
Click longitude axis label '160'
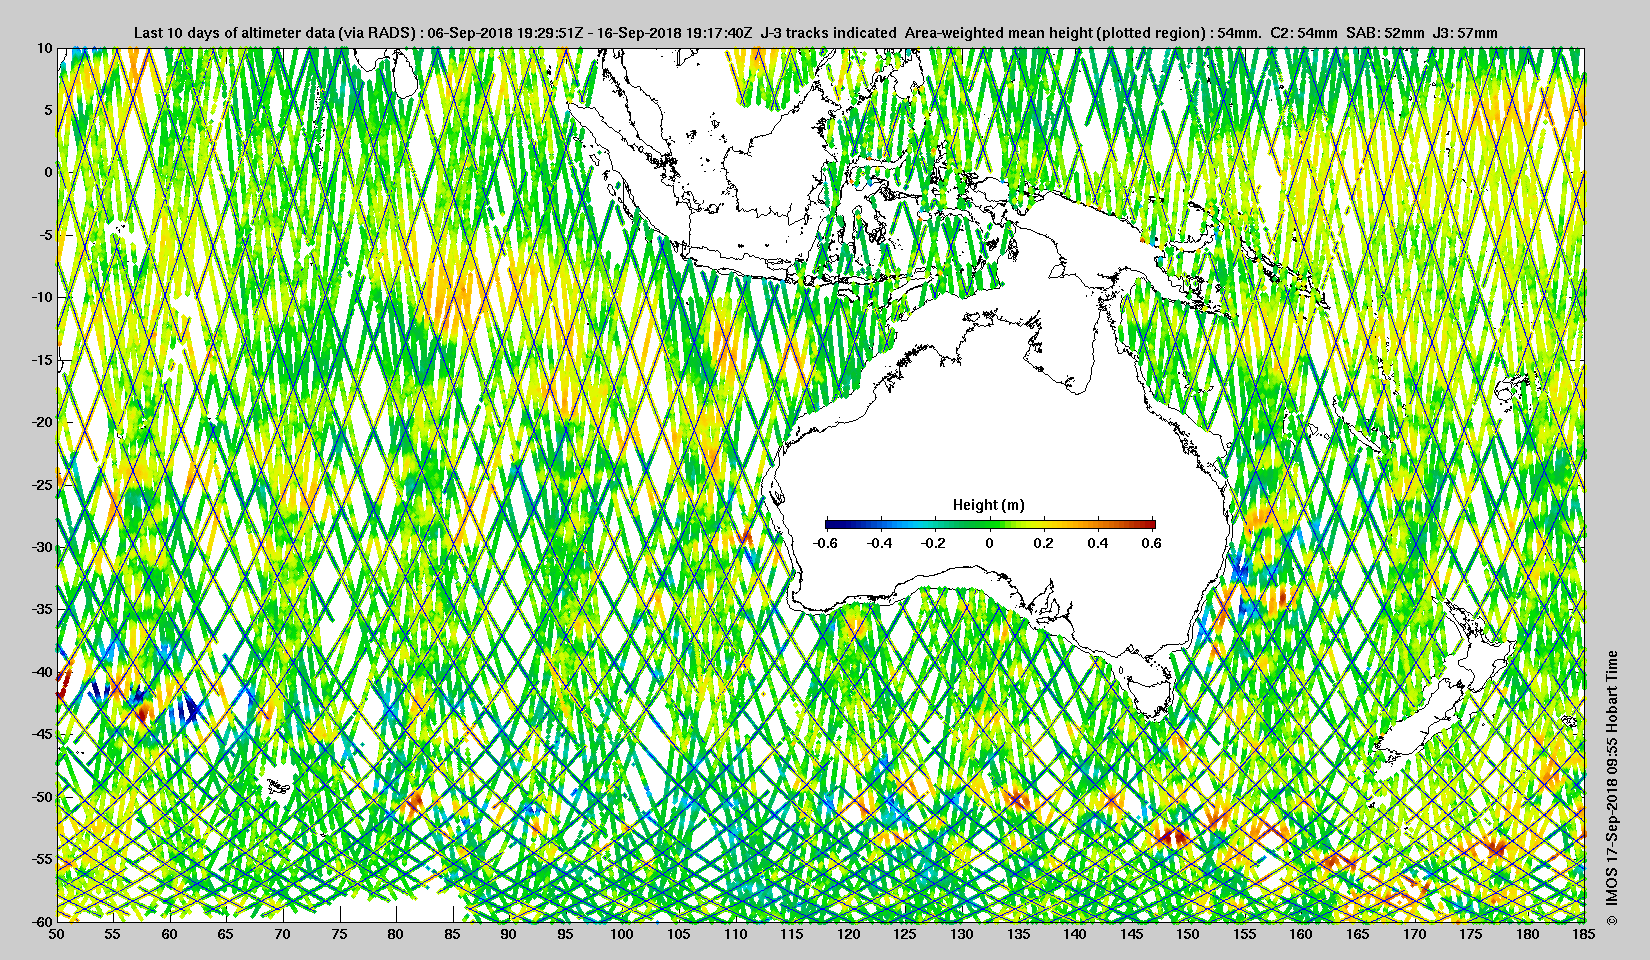click(x=1301, y=934)
